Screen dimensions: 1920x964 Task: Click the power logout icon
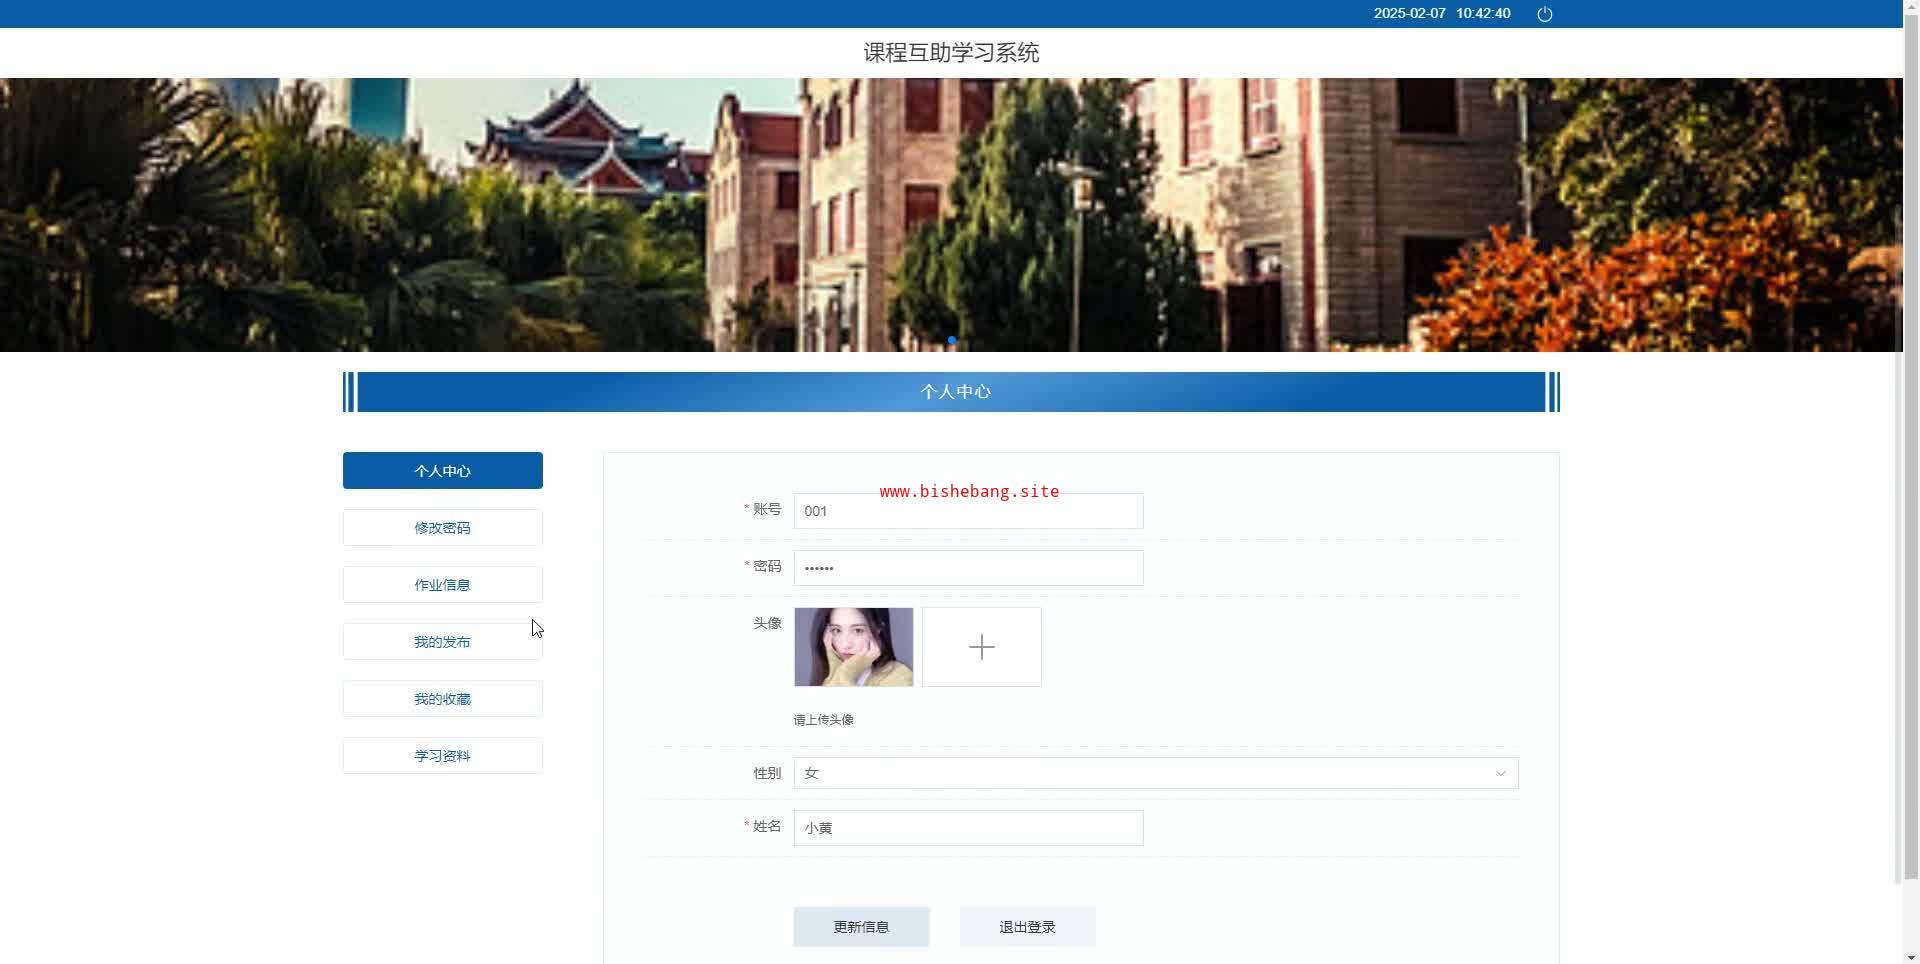(x=1544, y=14)
